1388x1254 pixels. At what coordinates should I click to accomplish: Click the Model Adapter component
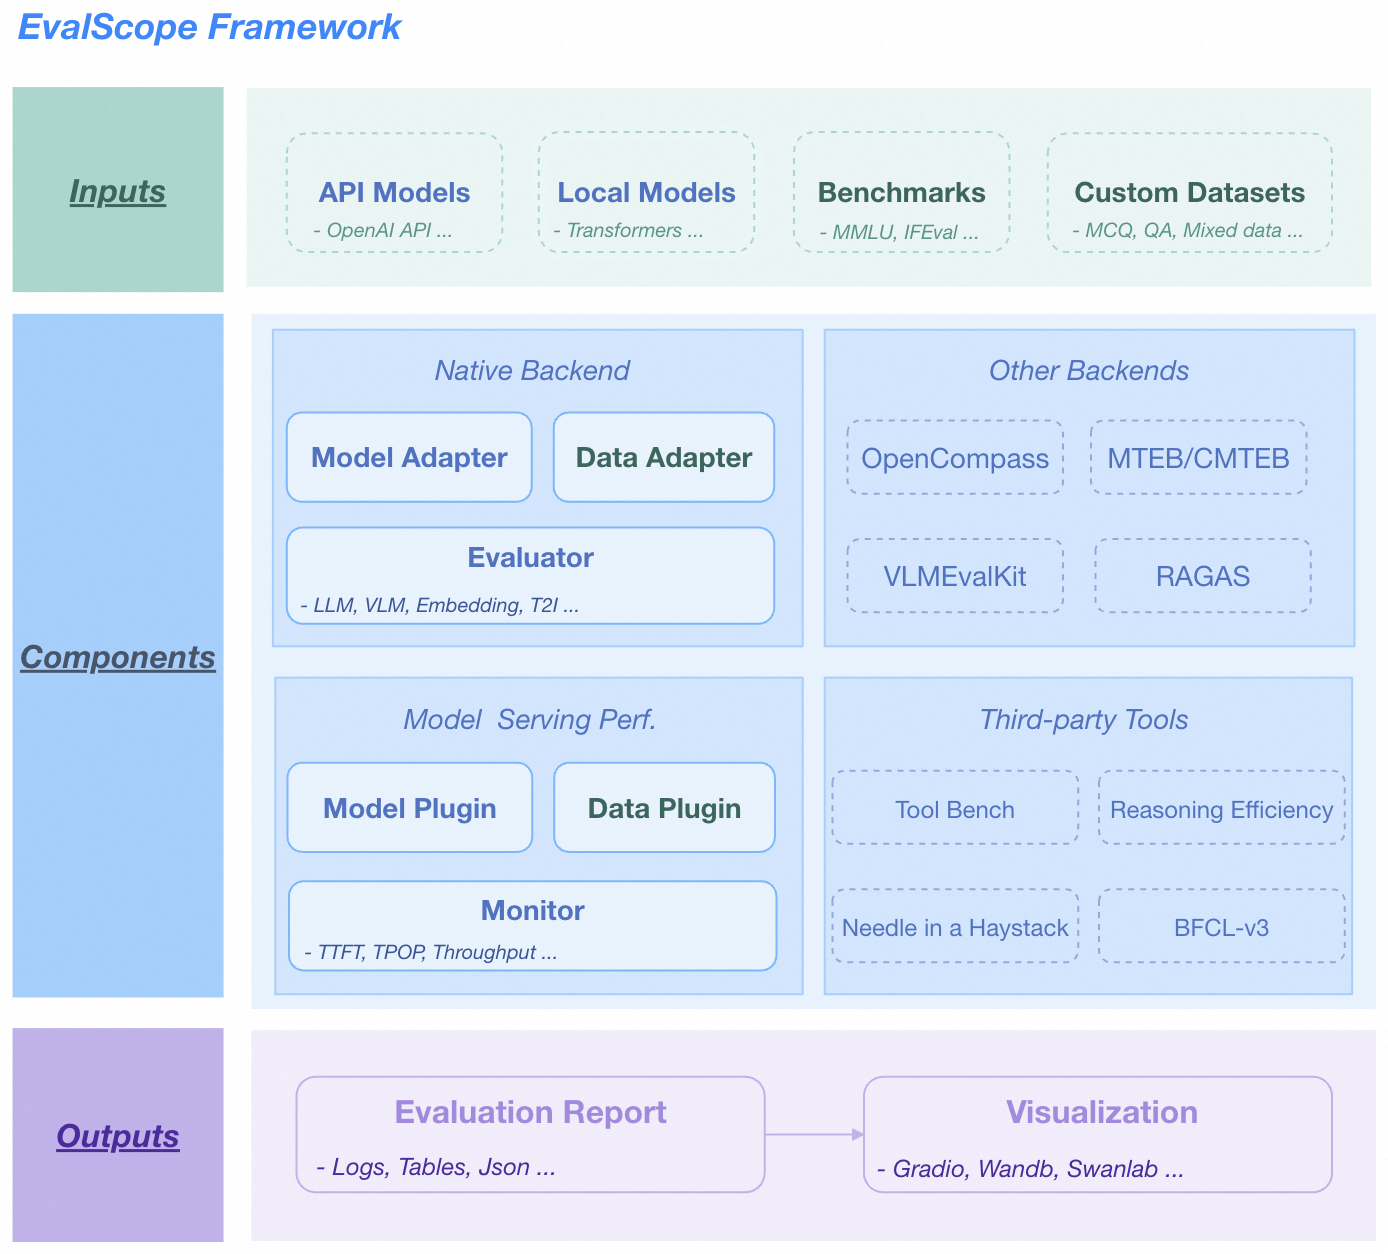pyautogui.click(x=409, y=457)
